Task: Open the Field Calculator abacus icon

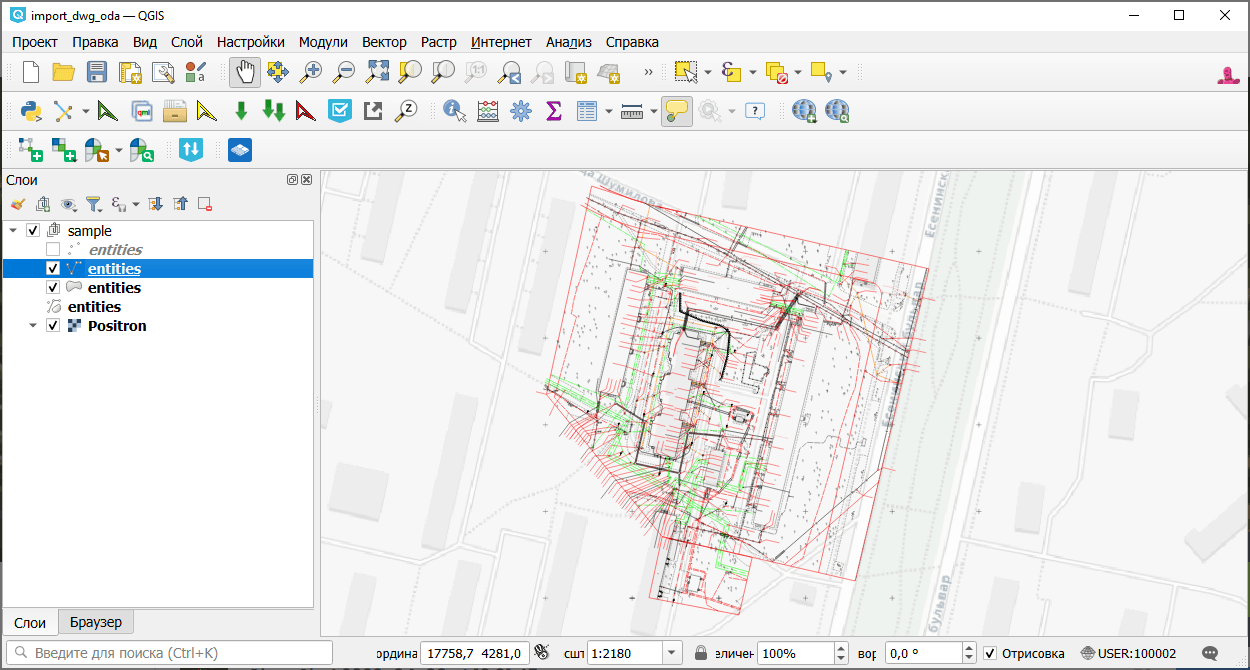Action: point(488,111)
